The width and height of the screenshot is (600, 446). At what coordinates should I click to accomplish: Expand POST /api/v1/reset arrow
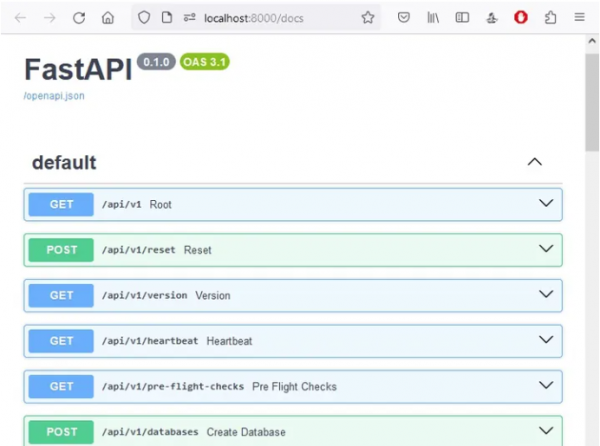546,249
